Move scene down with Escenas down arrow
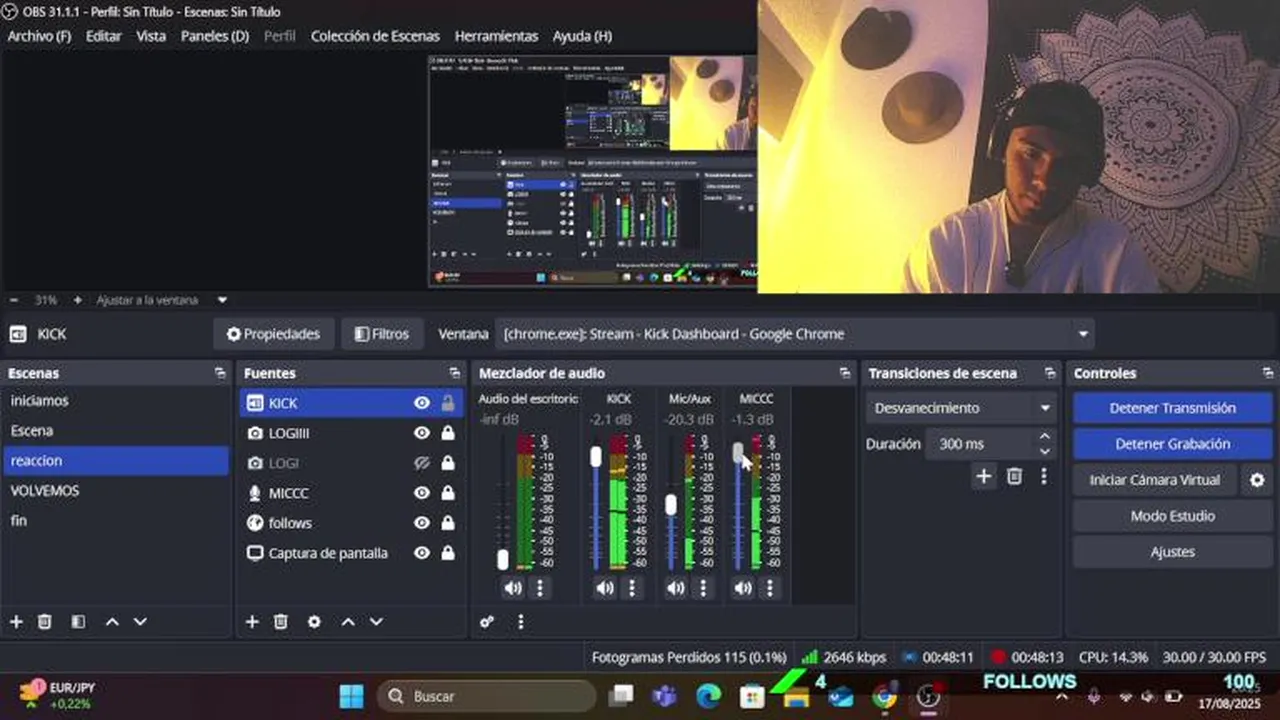1280x720 pixels. pos(140,622)
